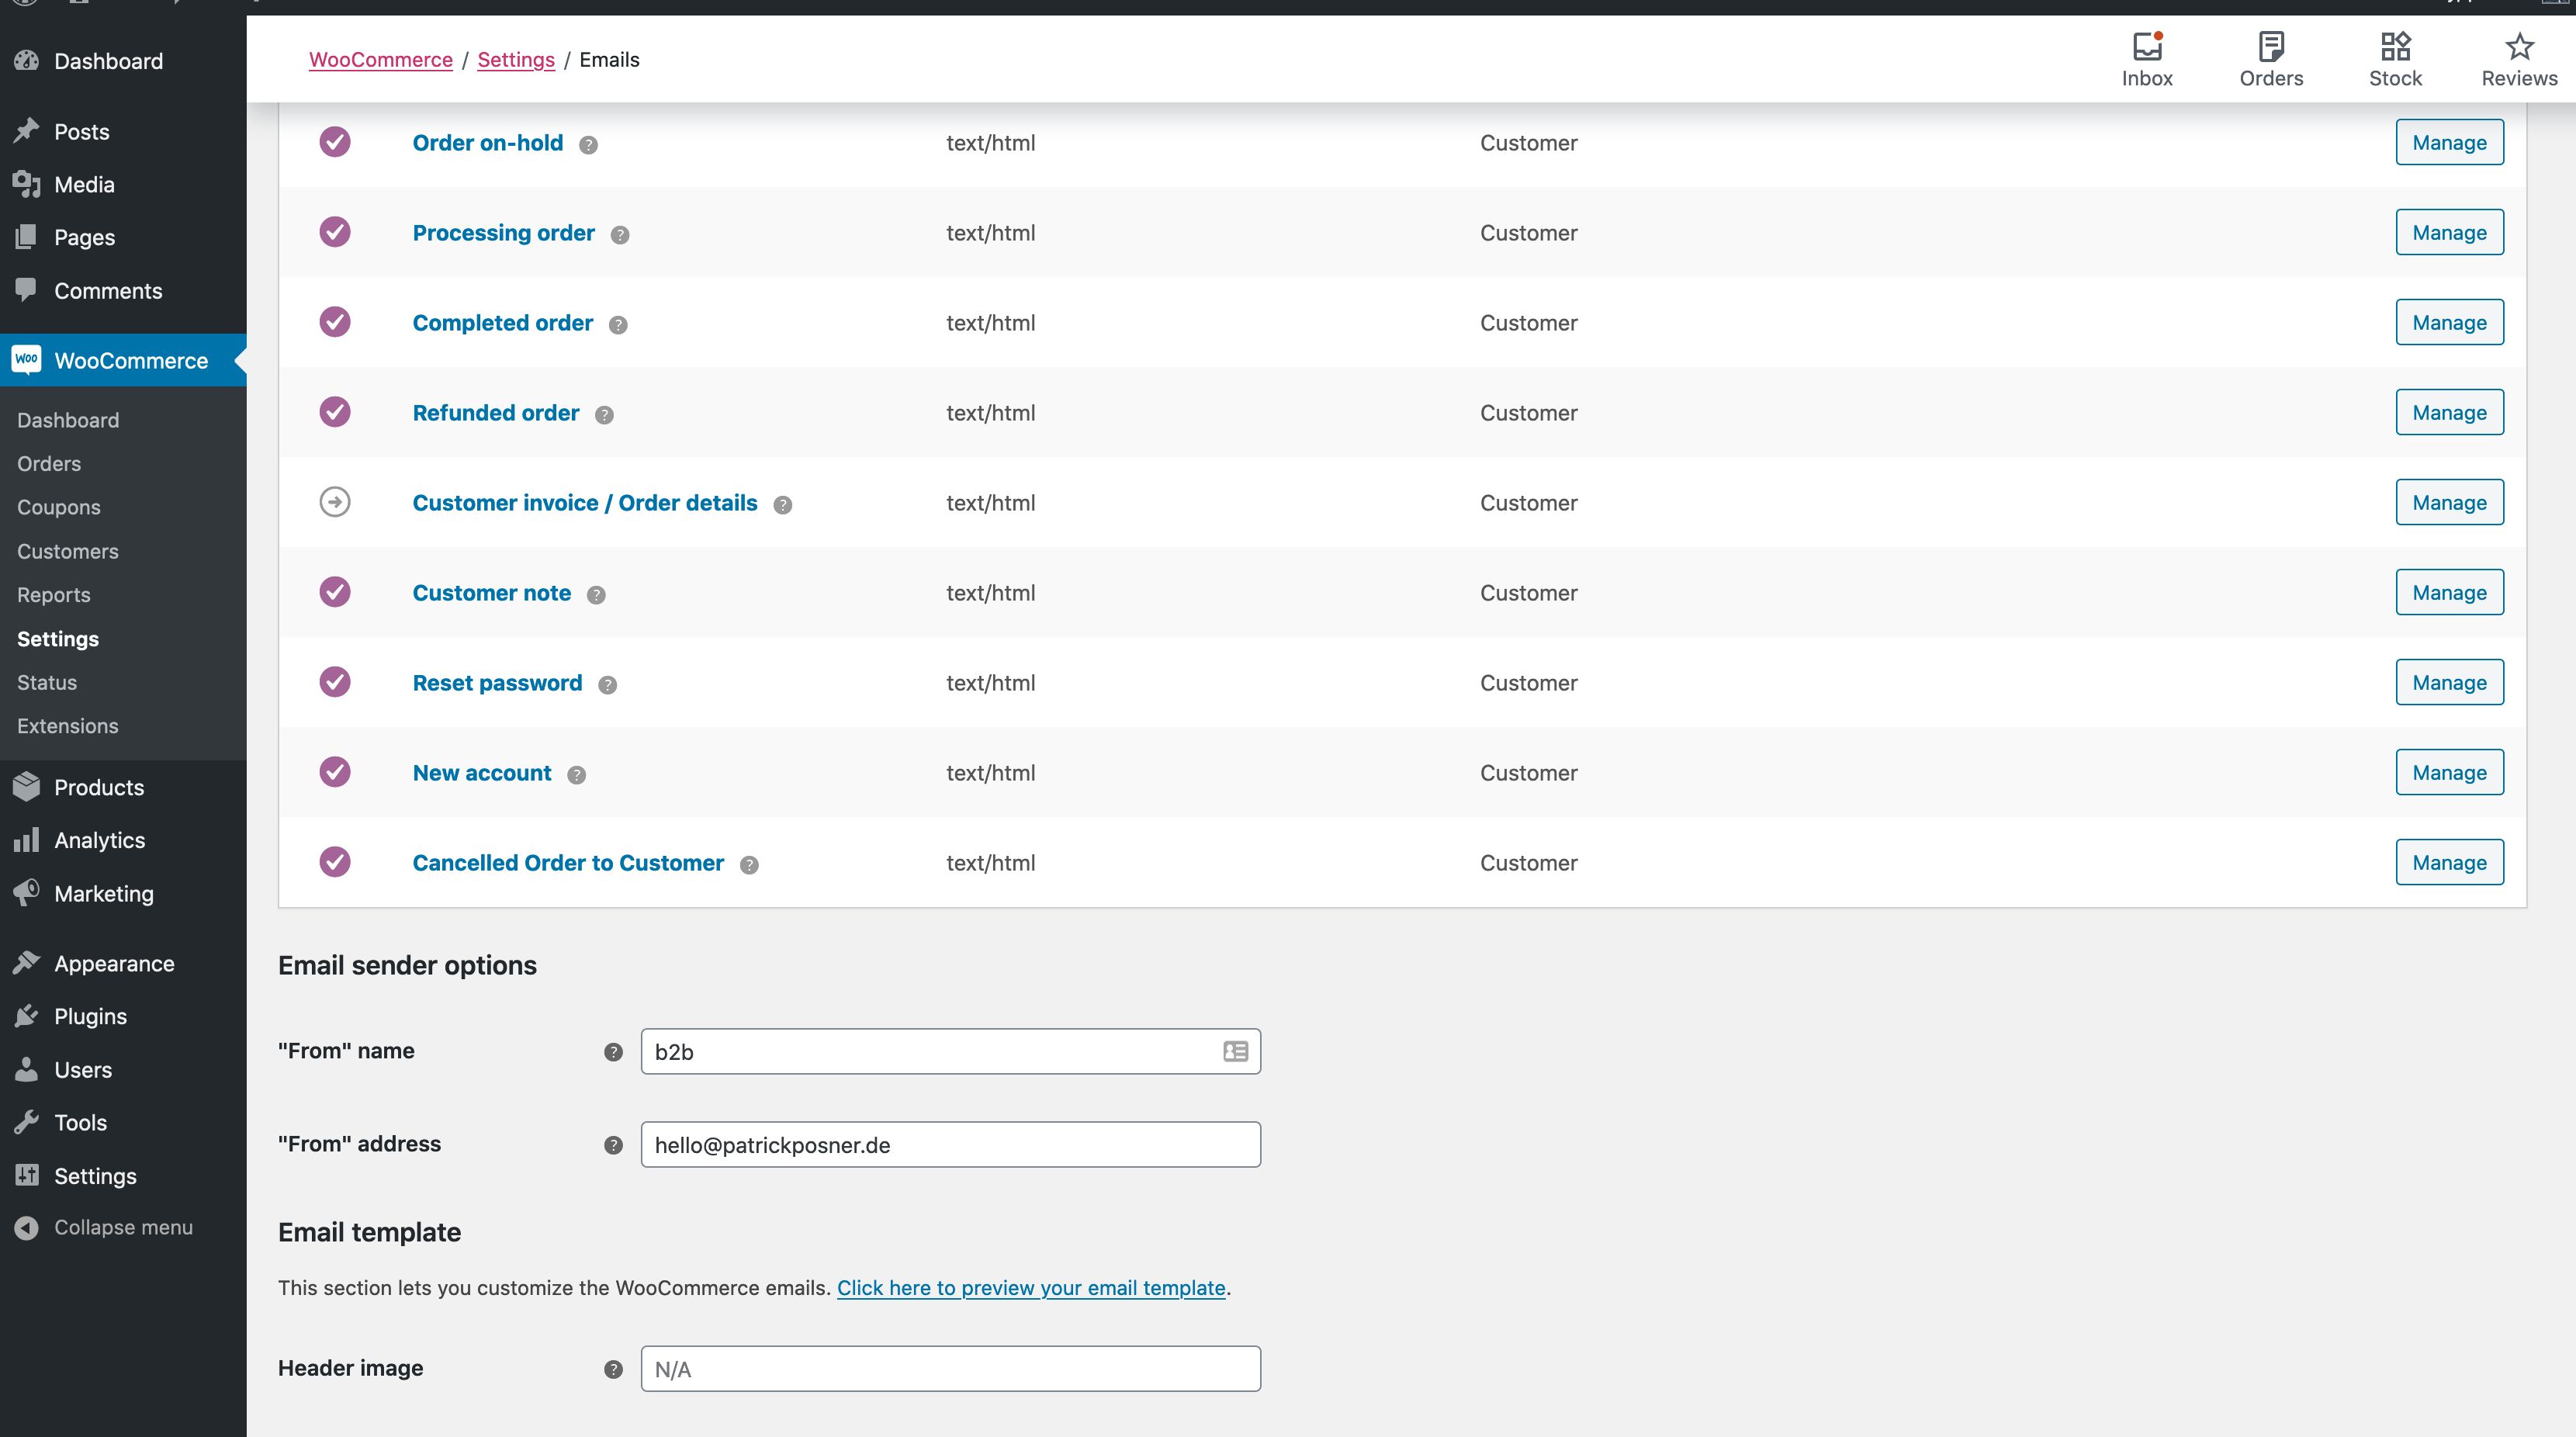This screenshot has height=1437, width=2576.
Task: Open the Posts menu
Action: click(x=123, y=131)
